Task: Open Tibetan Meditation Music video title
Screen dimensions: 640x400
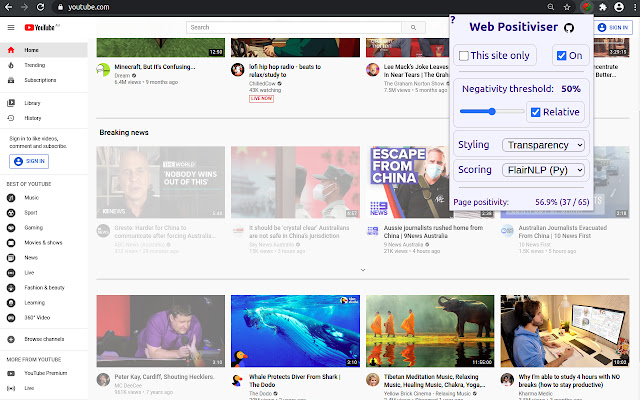Action: [x=434, y=381]
